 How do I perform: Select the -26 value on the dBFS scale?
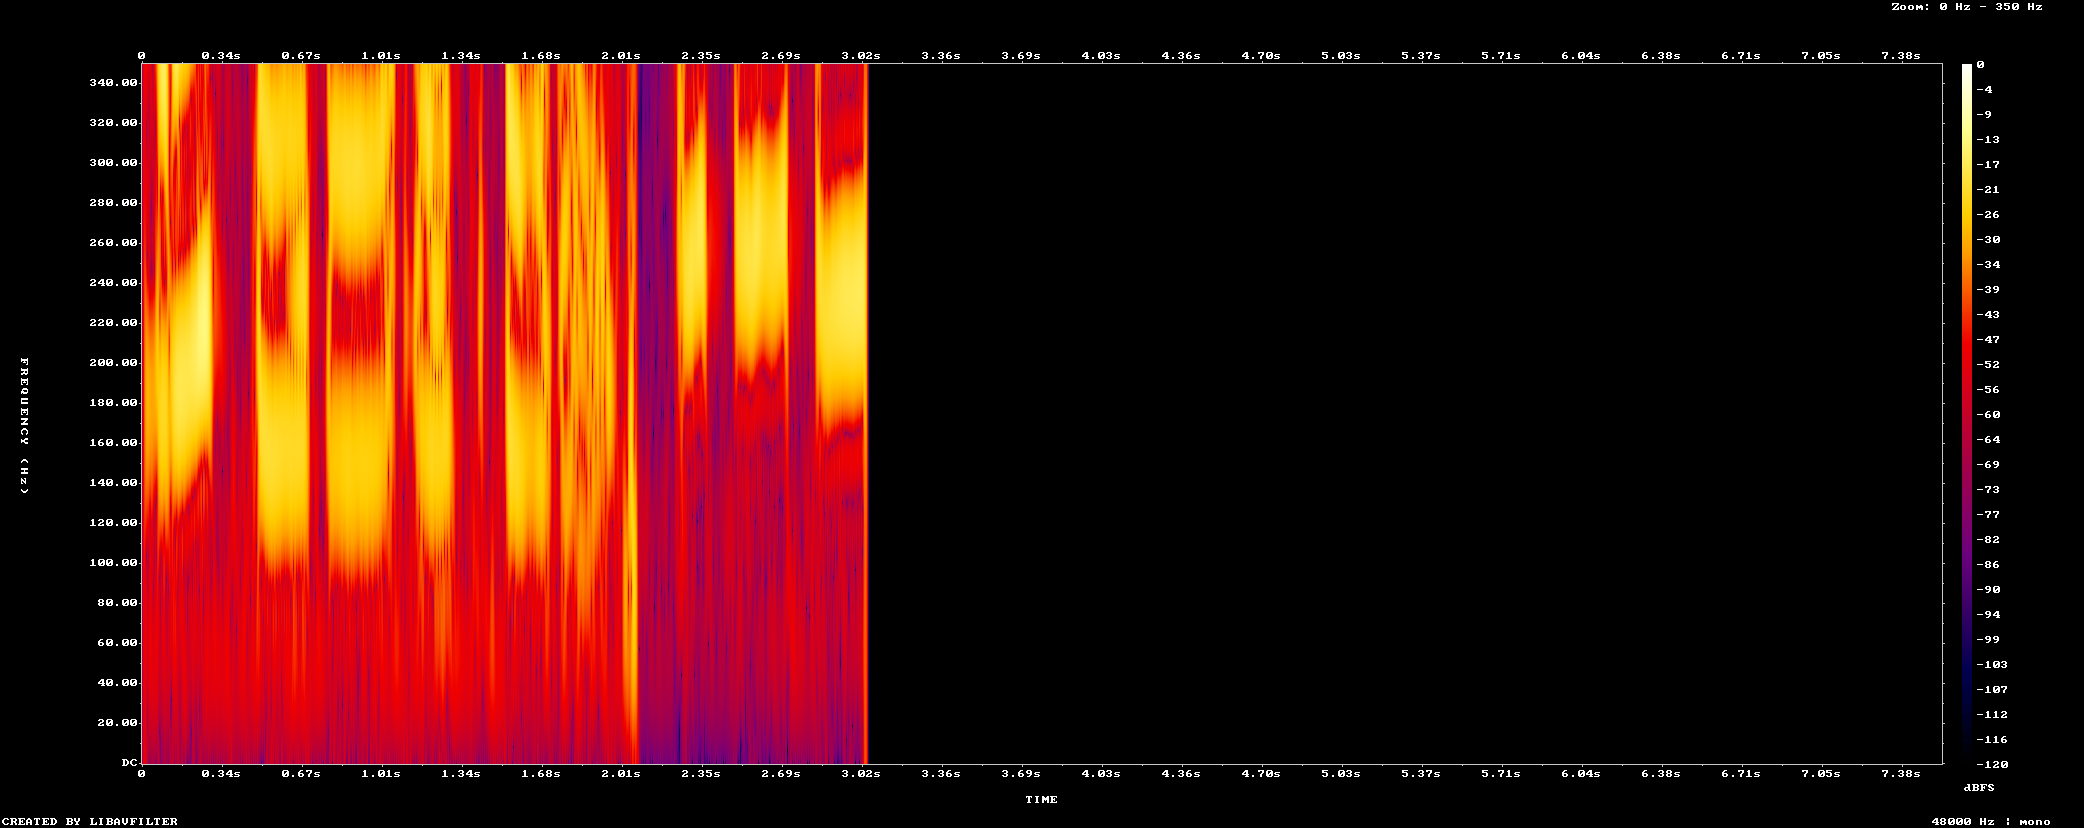pos(1988,215)
